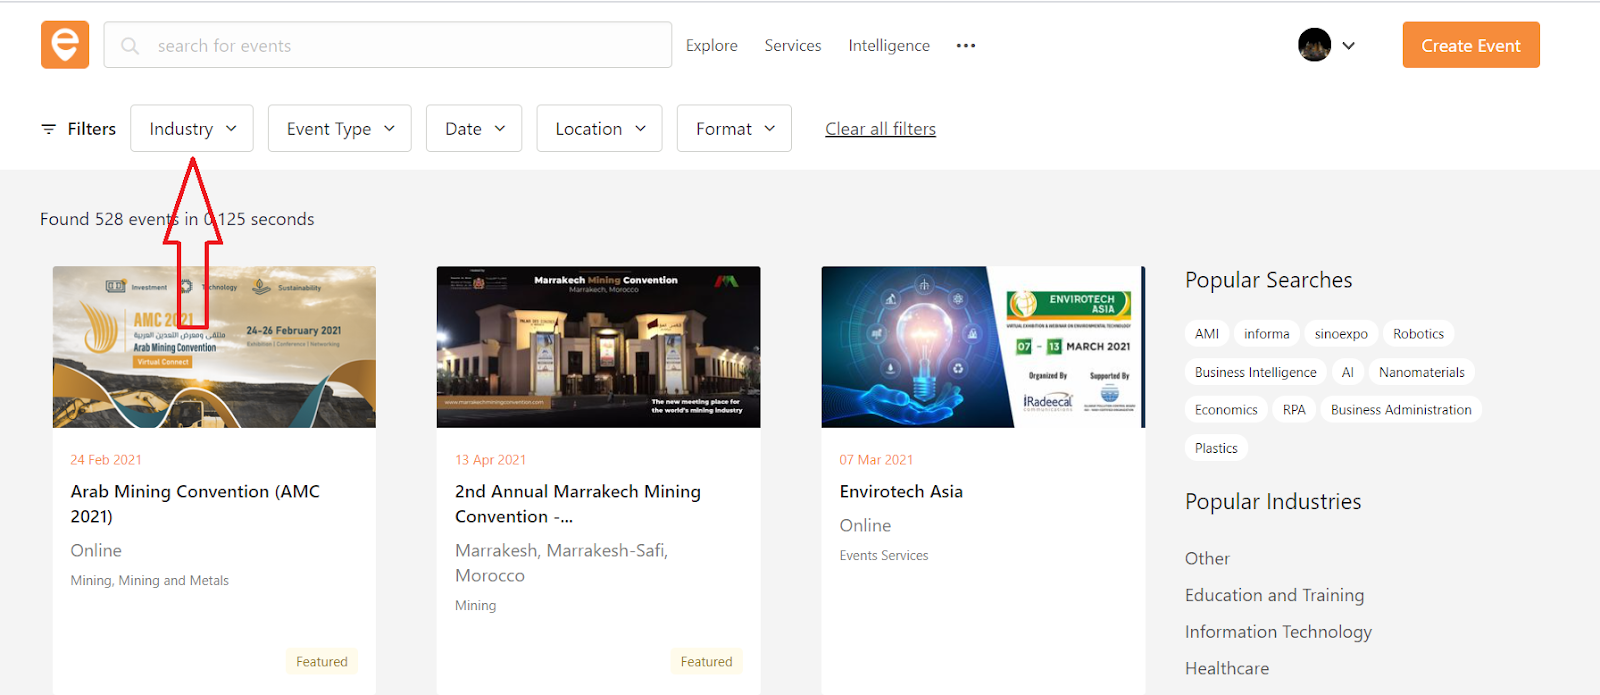This screenshot has height=695, width=1600.
Task: Open the Services menu item
Action: tap(793, 46)
